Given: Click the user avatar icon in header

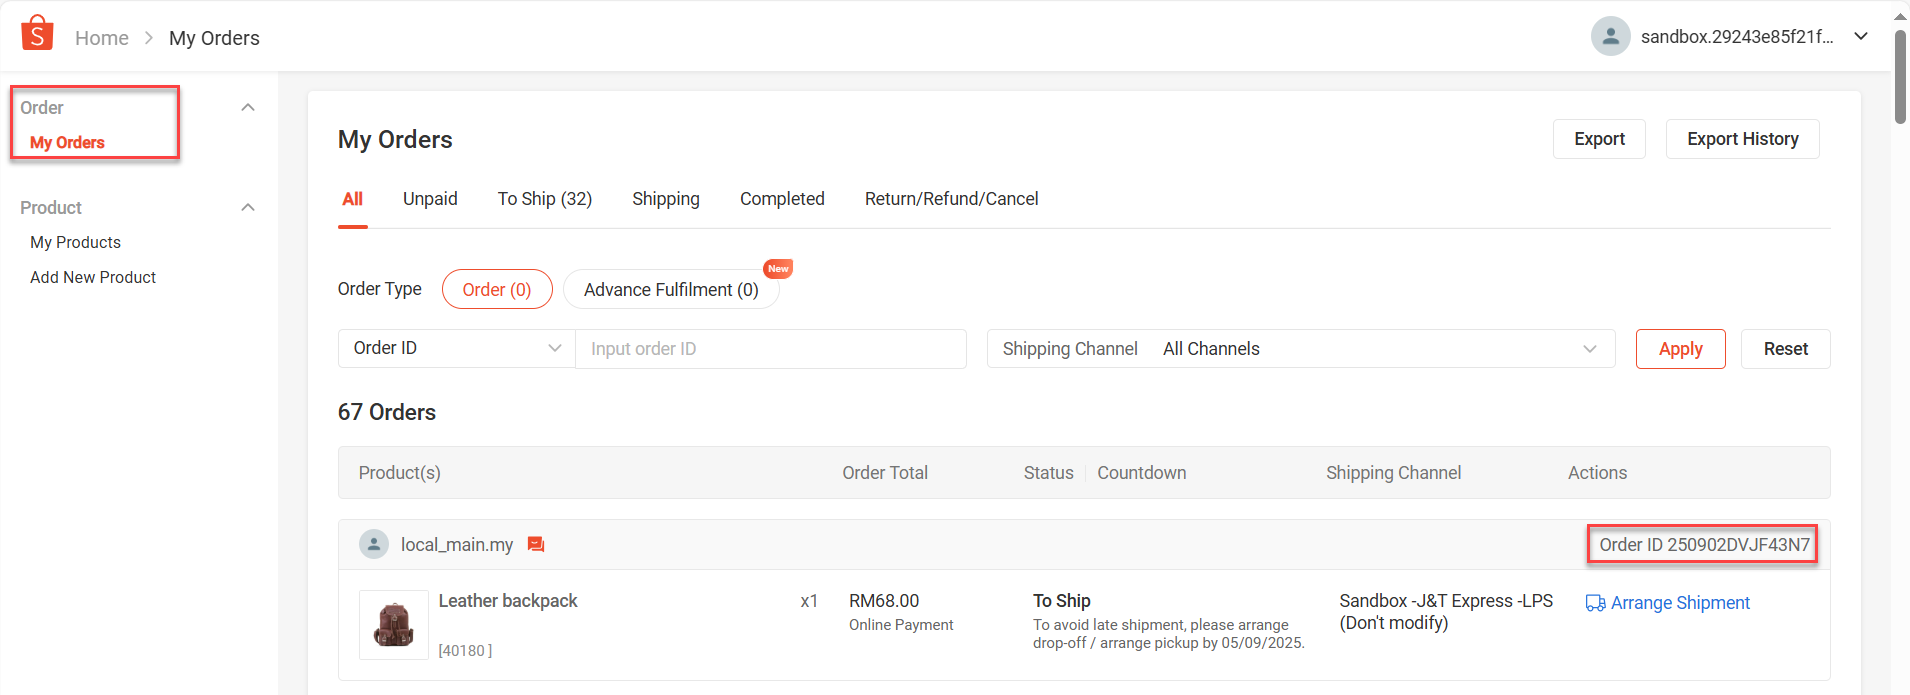Looking at the screenshot, I should point(1610,37).
